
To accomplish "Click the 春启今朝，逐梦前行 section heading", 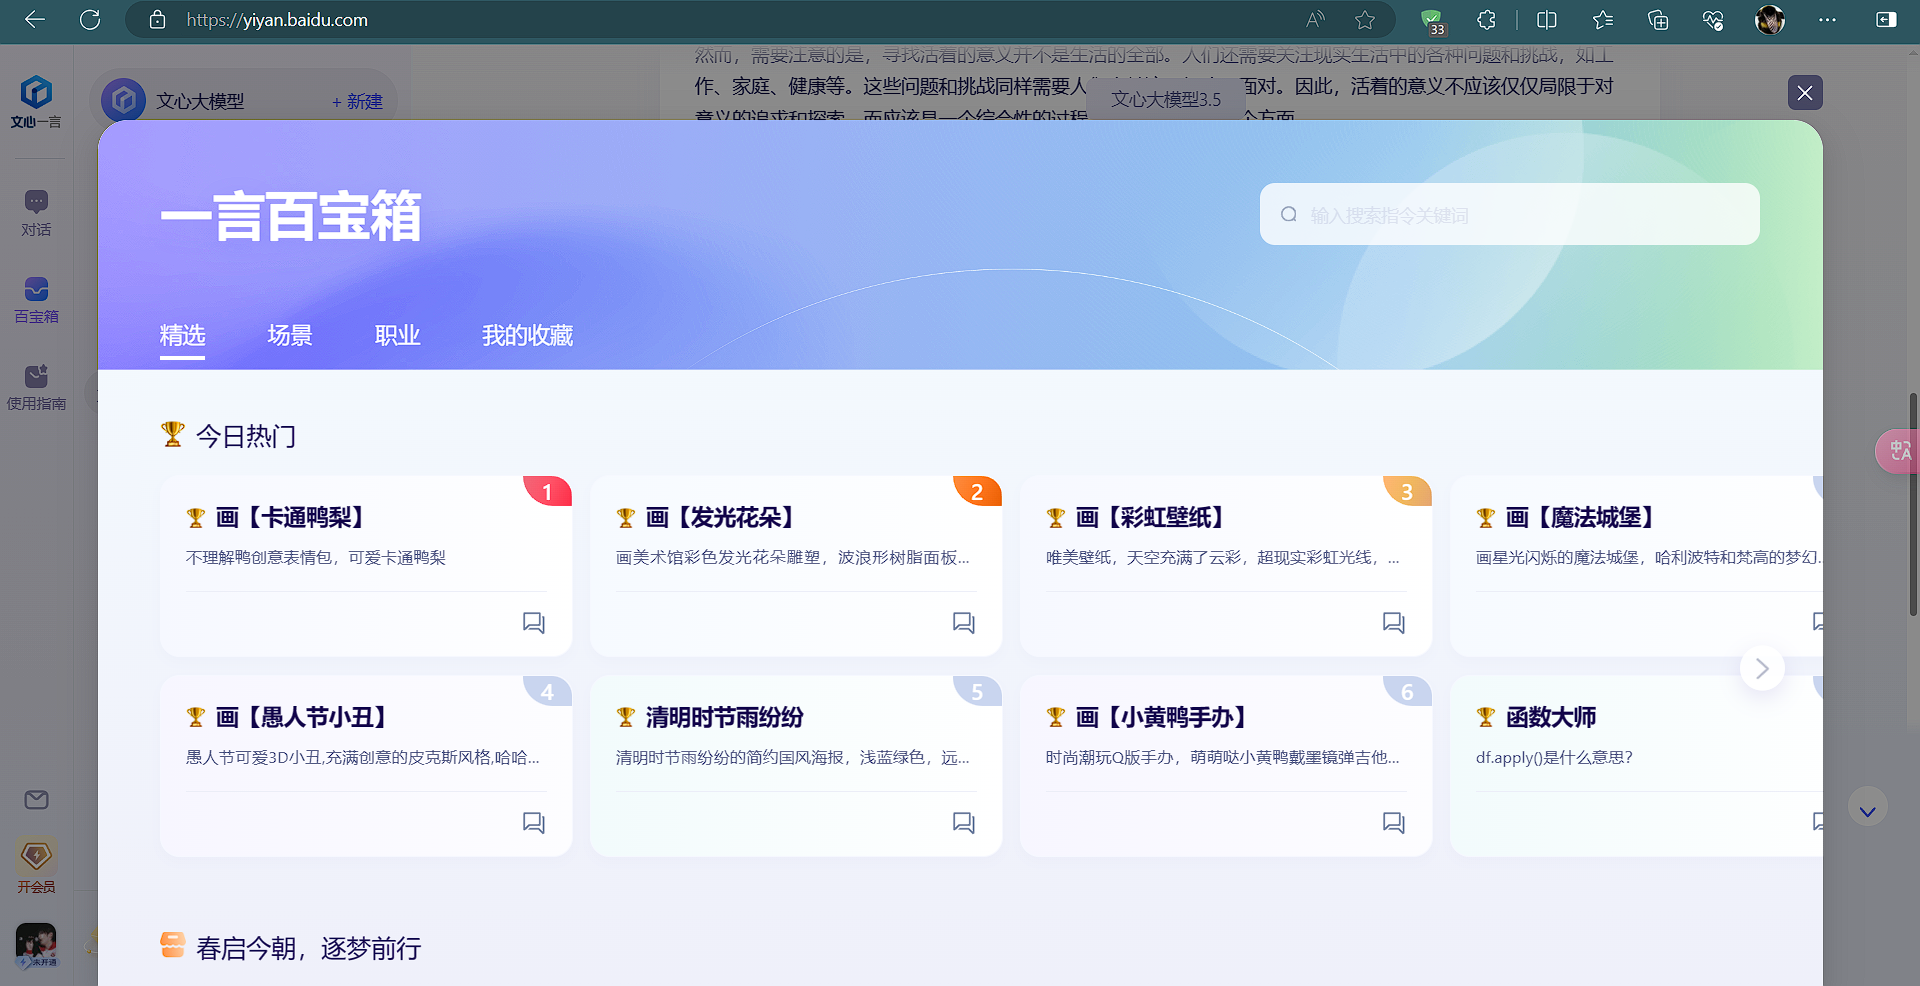I will click(x=309, y=948).
